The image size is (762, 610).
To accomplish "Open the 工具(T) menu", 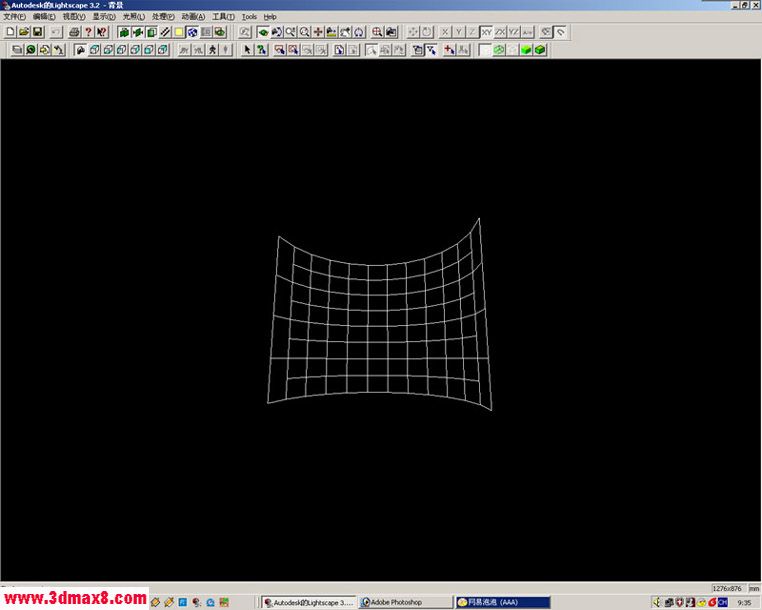I will click(223, 17).
